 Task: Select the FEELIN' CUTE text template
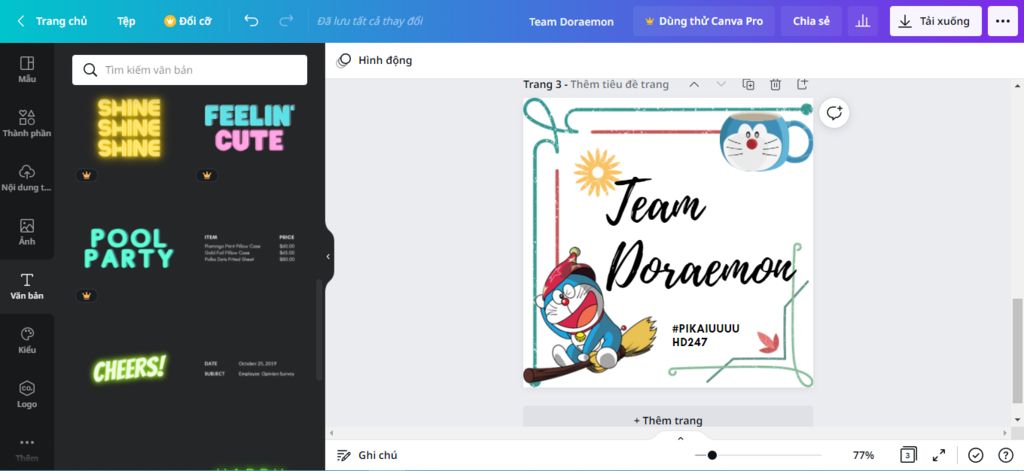pos(249,128)
